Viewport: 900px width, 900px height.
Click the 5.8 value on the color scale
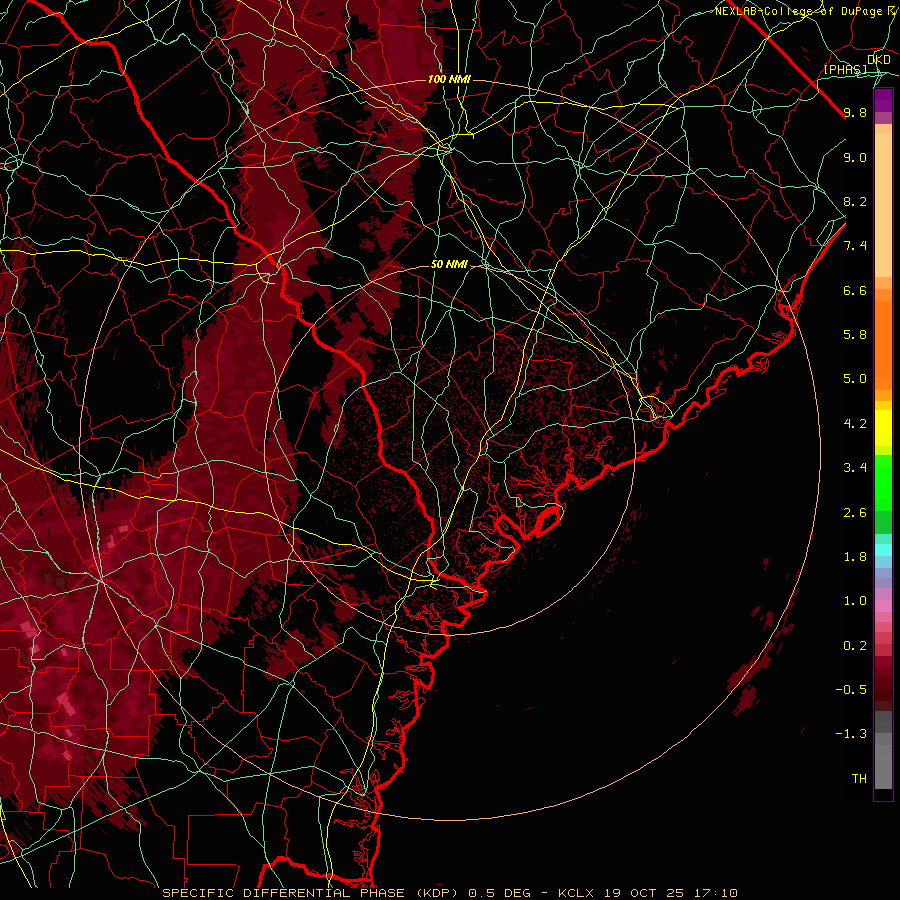point(855,335)
